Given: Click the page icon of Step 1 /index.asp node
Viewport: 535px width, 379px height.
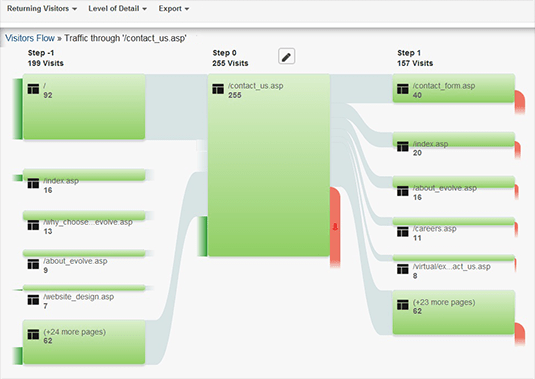Looking at the screenshot, I should pyautogui.click(x=403, y=147).
